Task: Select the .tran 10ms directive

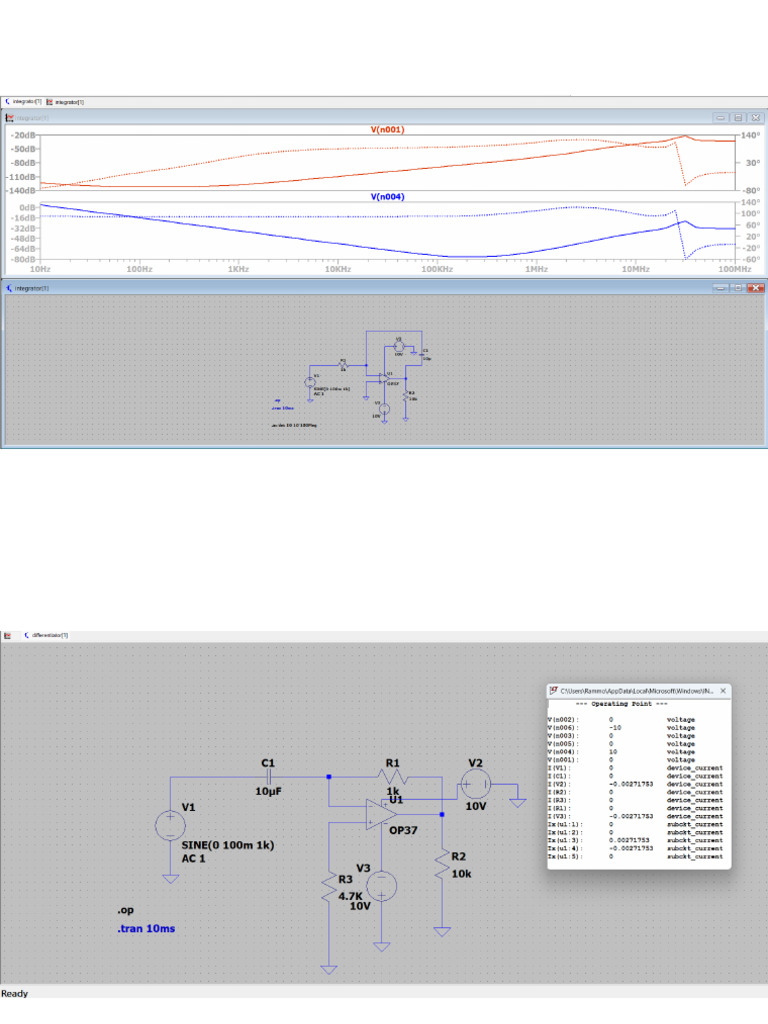Action: point(146,928)
